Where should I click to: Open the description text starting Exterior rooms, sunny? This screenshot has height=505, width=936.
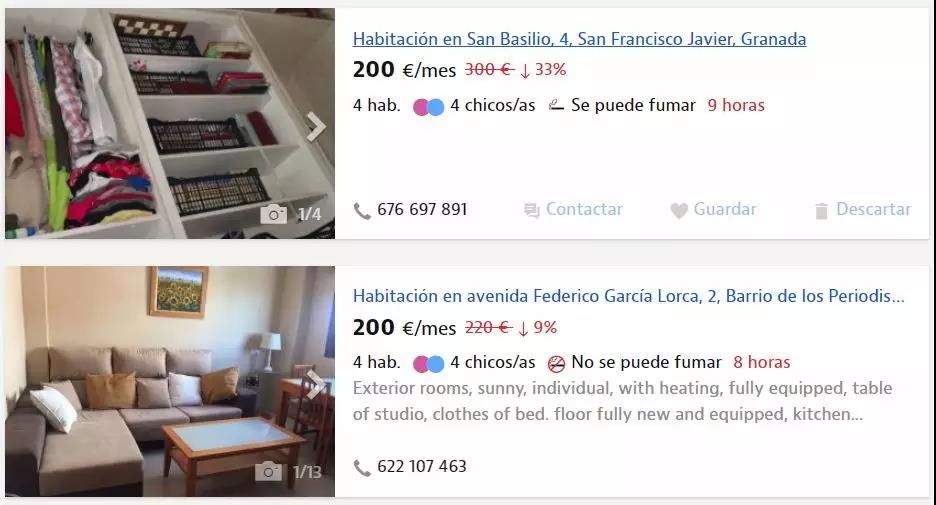coord(622,401)
